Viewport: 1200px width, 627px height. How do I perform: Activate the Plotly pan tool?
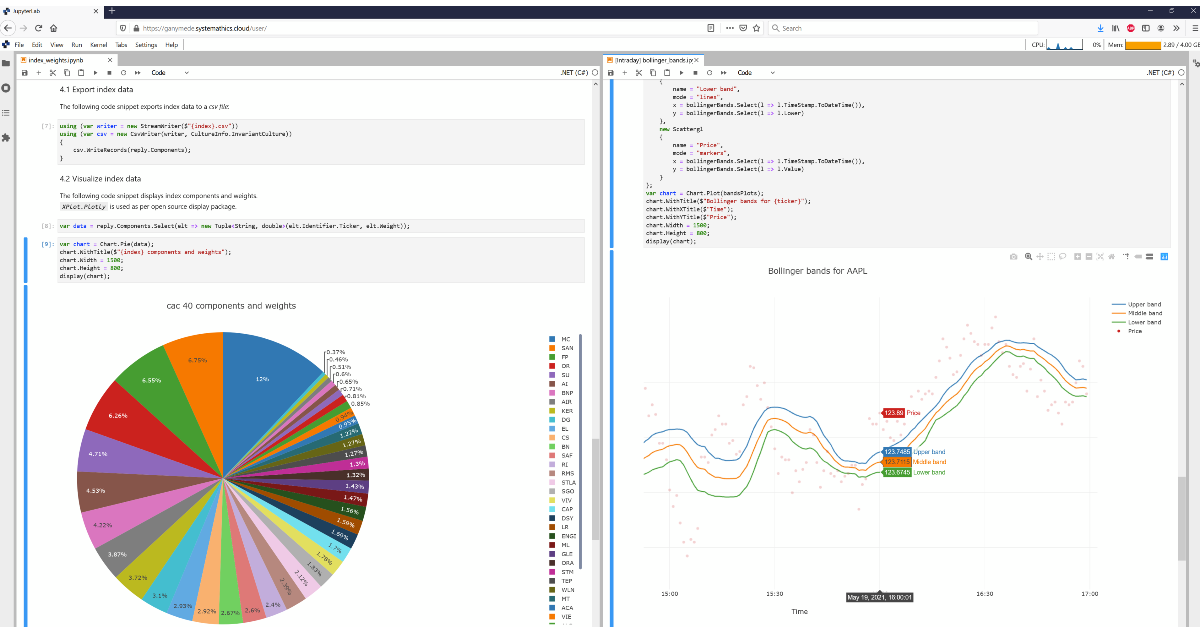pyautogui.click(x=1039, y=257)
